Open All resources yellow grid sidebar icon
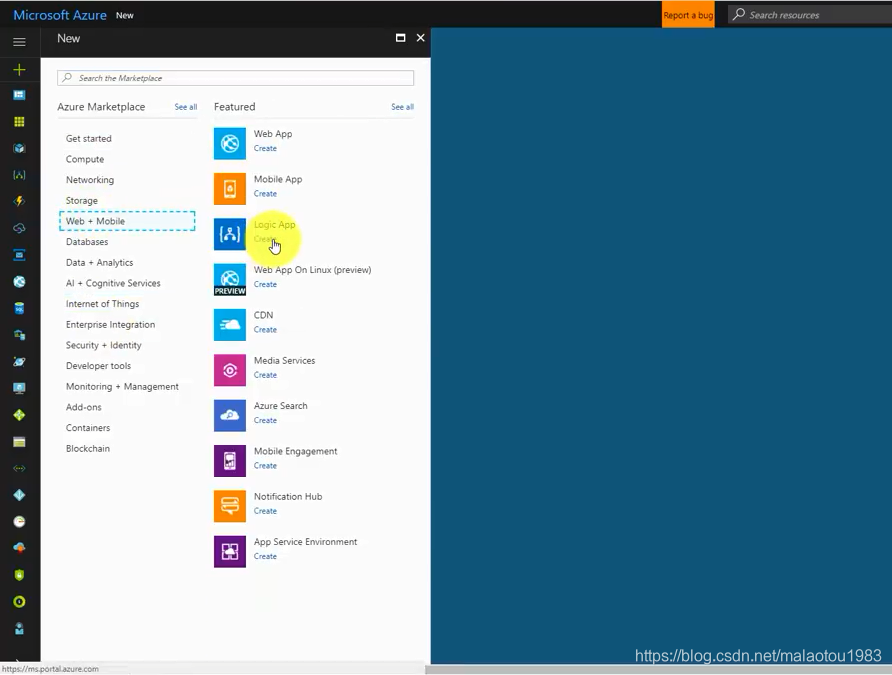 tap(19, 122)
